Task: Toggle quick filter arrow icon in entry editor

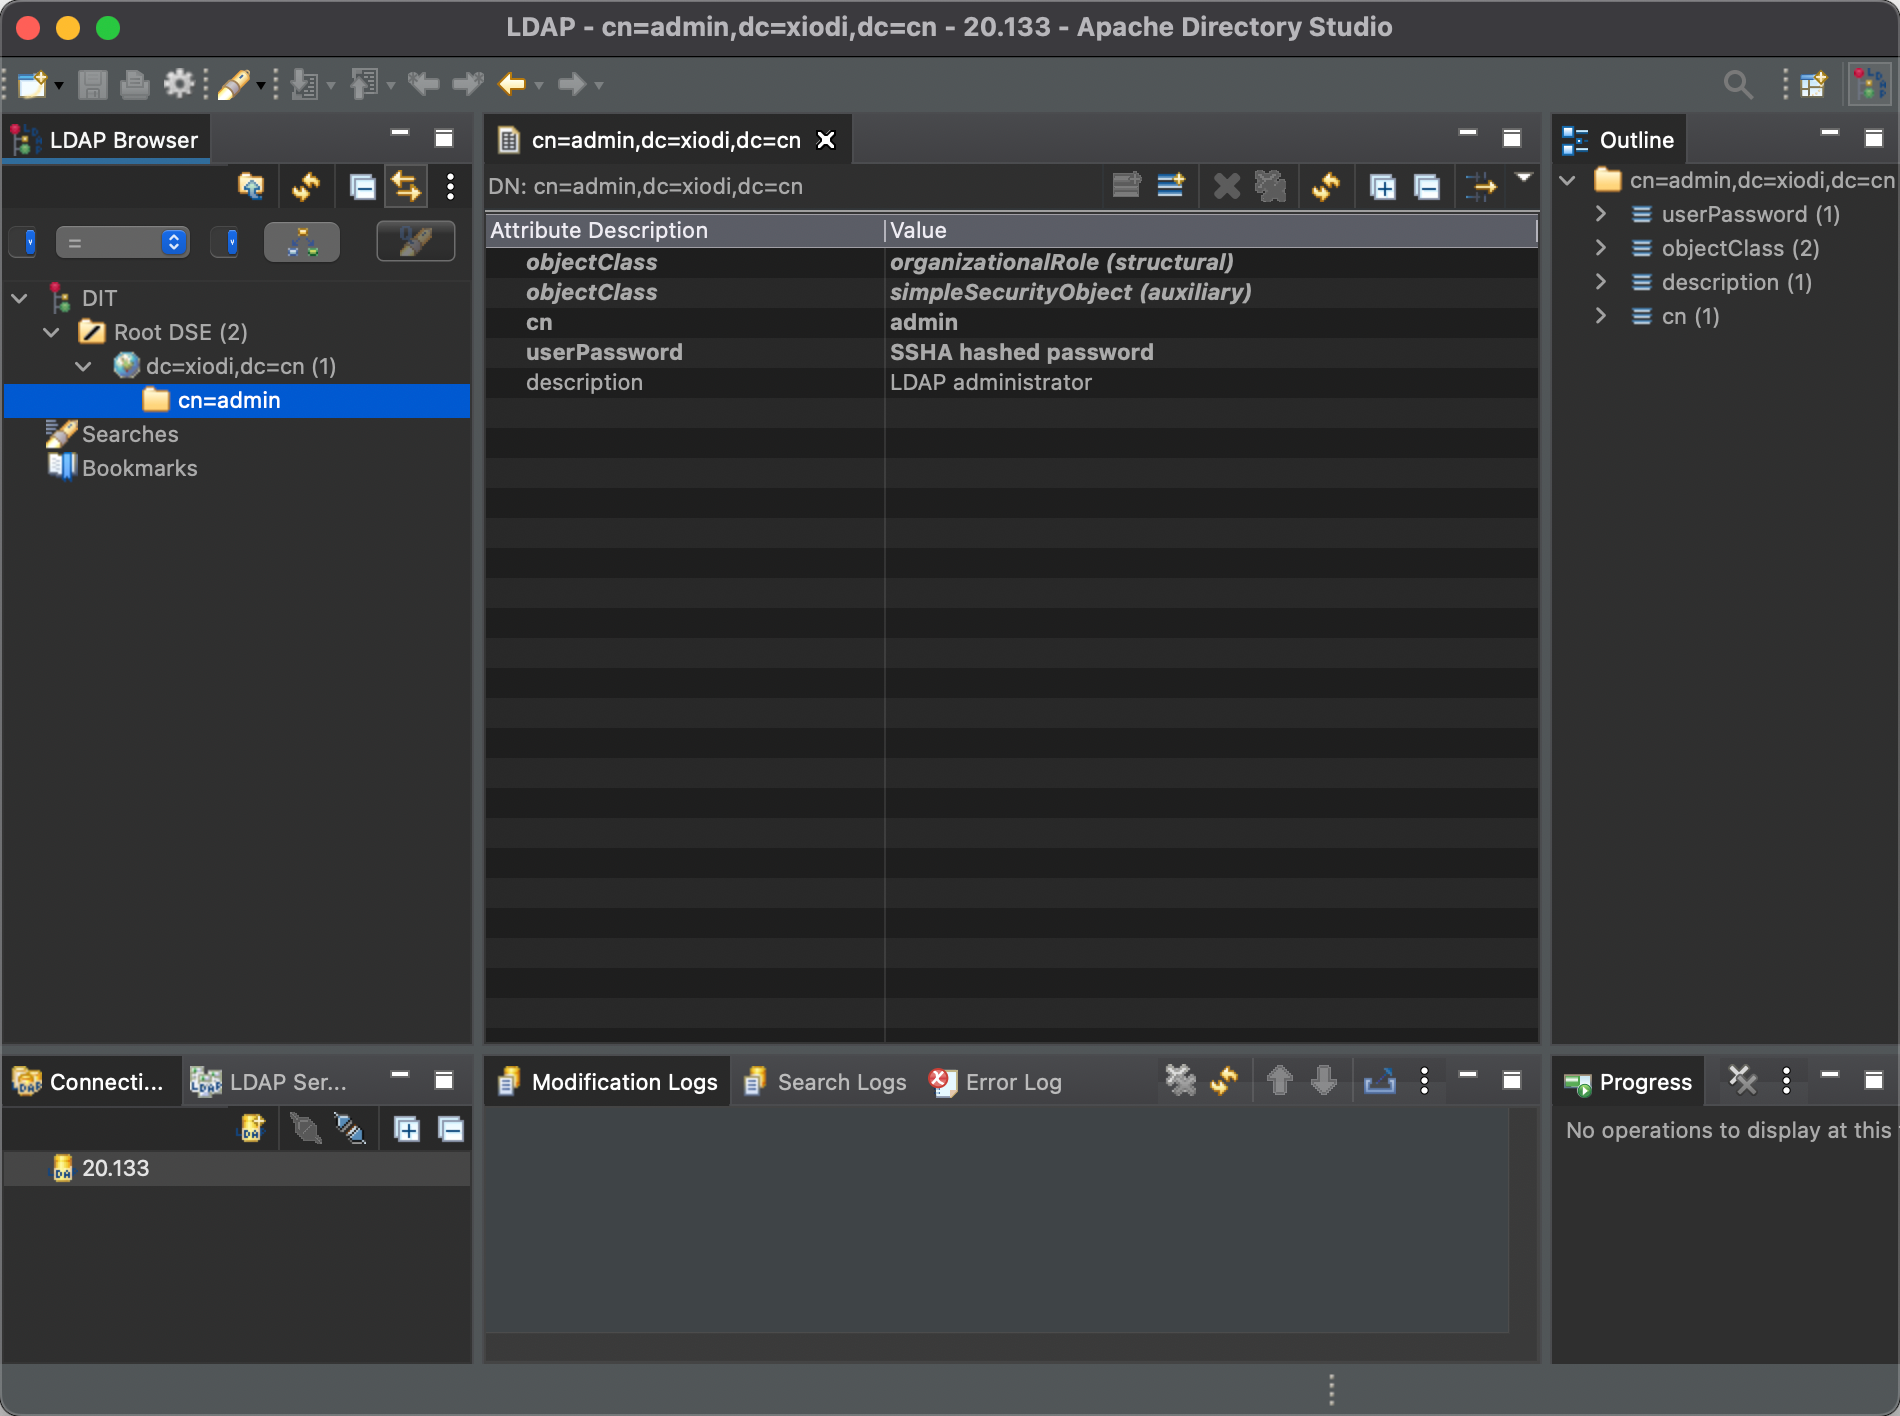Action: (1481, 186)
